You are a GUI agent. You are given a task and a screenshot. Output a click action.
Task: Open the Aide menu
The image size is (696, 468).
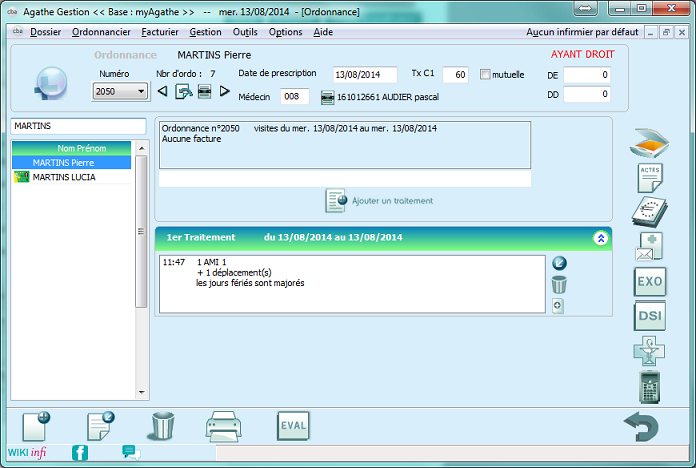(323, 32)
